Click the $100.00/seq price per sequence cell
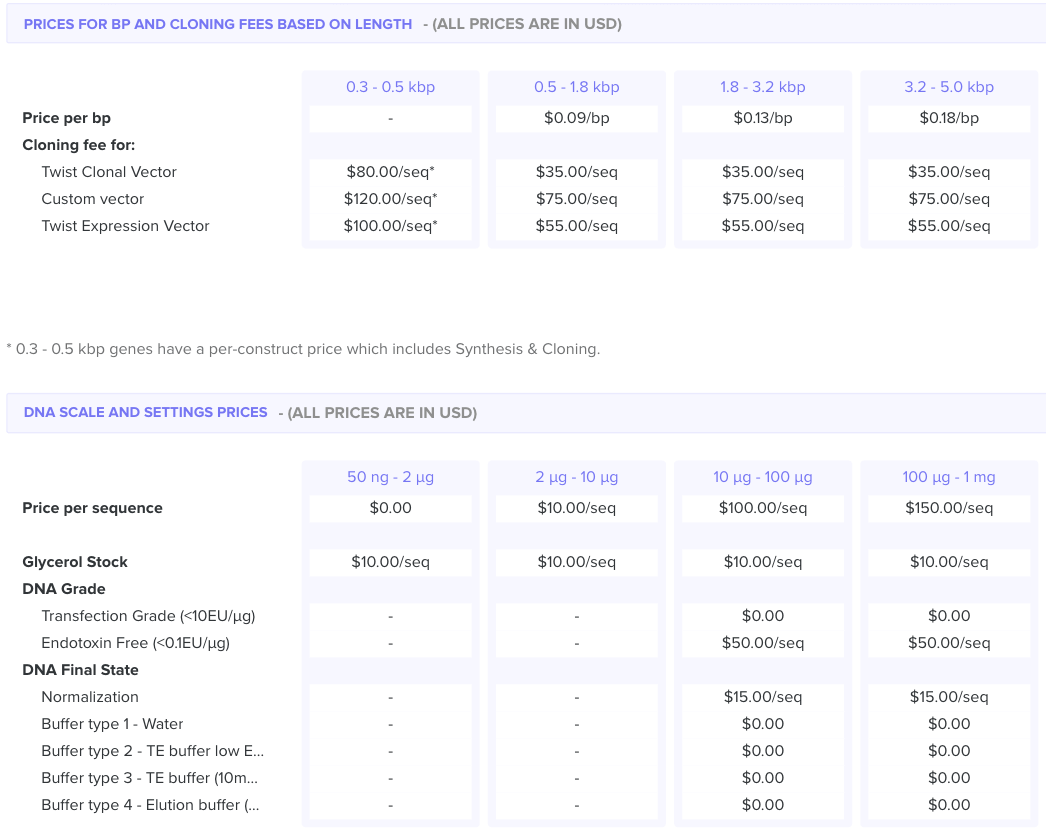 coord(762,508)
